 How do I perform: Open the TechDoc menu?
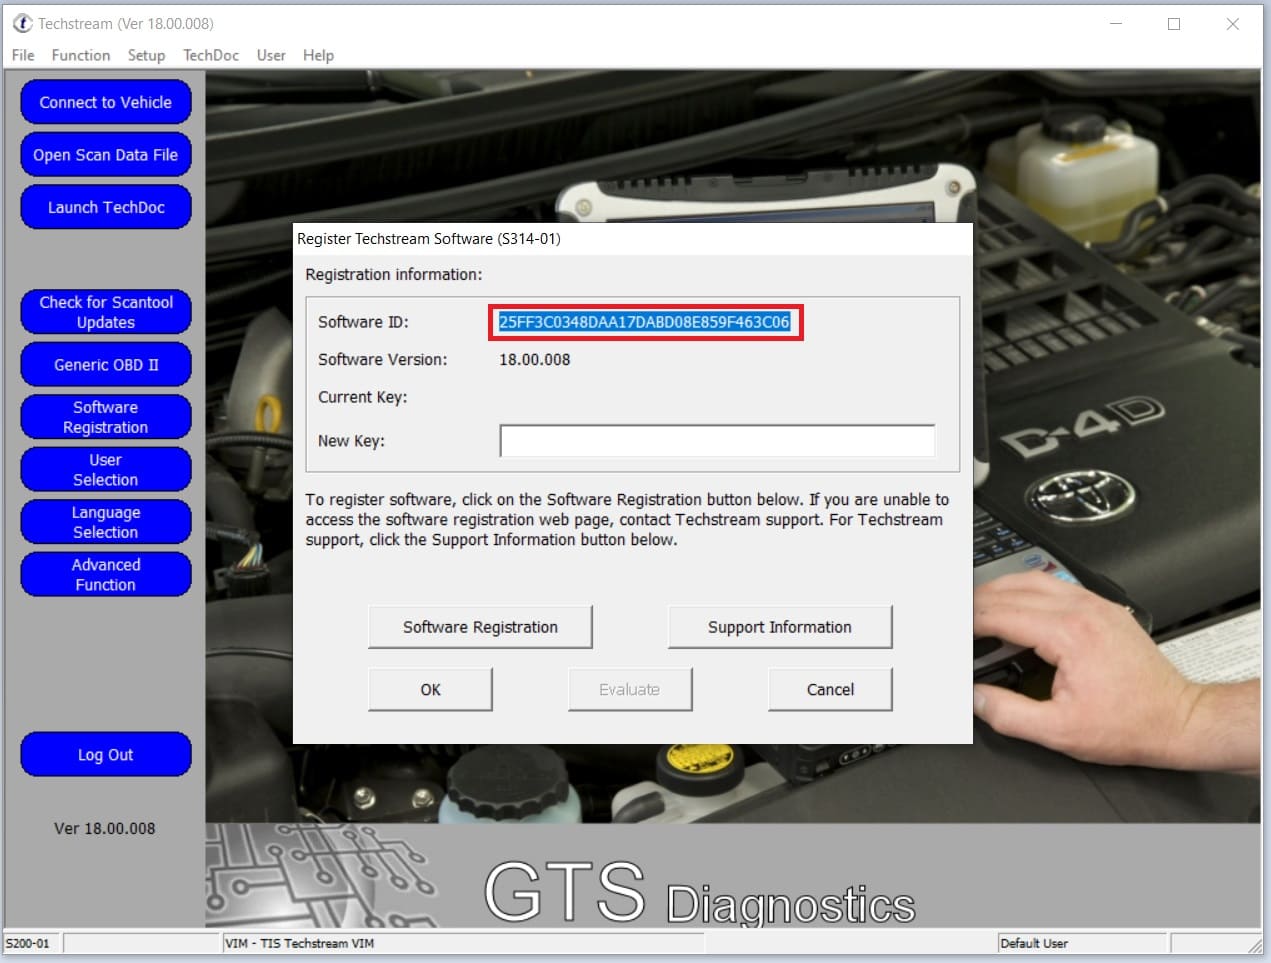click(211, 55)
